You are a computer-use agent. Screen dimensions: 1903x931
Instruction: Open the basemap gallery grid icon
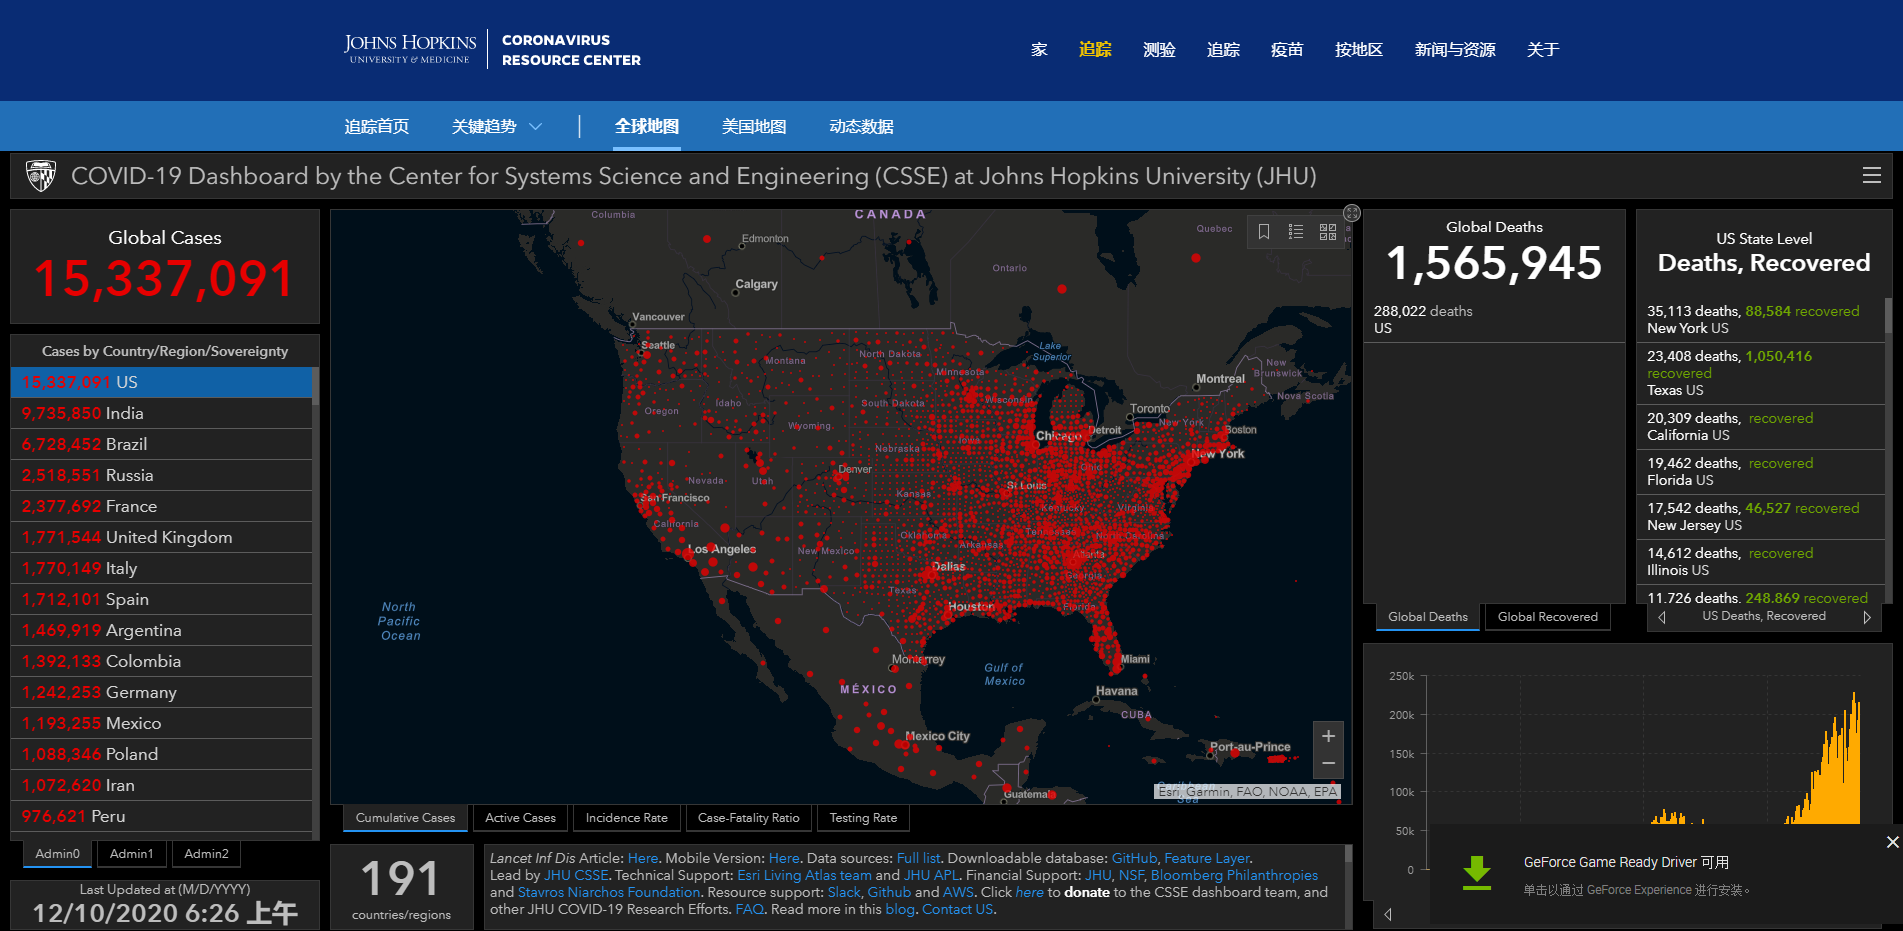click(x=1328, y=232)
